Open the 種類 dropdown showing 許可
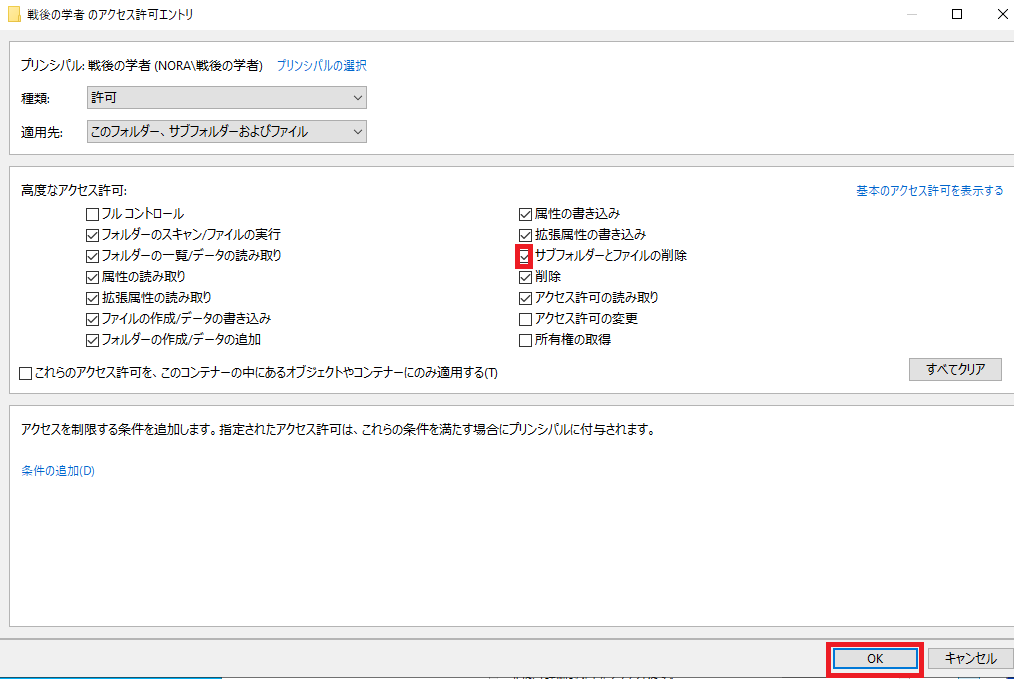Image resolution: width=1023 pixels, height=679 pixels. pyautogui.click(x=226, y=98)
